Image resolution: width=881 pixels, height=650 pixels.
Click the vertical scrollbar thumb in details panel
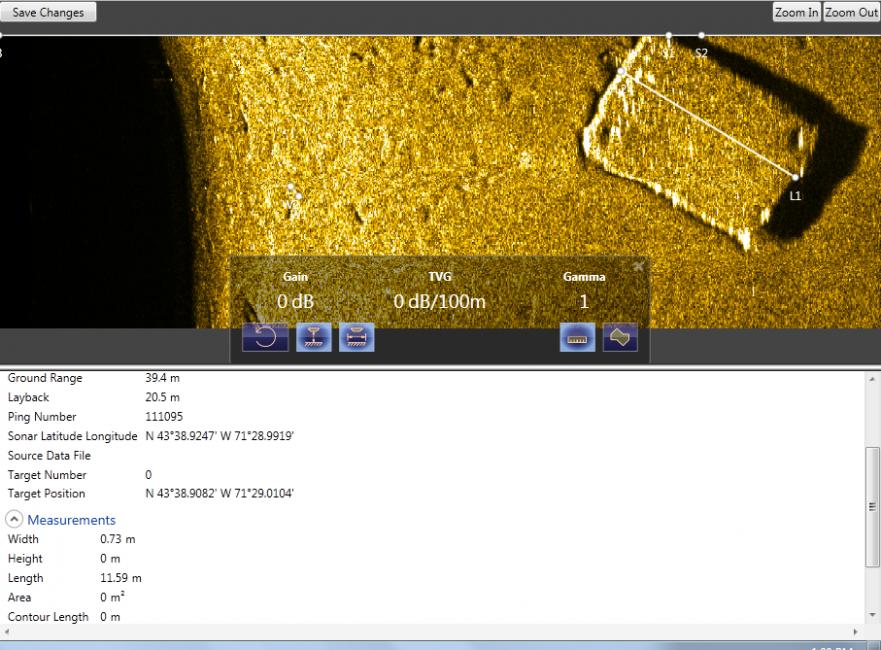[x=871, y=507]
